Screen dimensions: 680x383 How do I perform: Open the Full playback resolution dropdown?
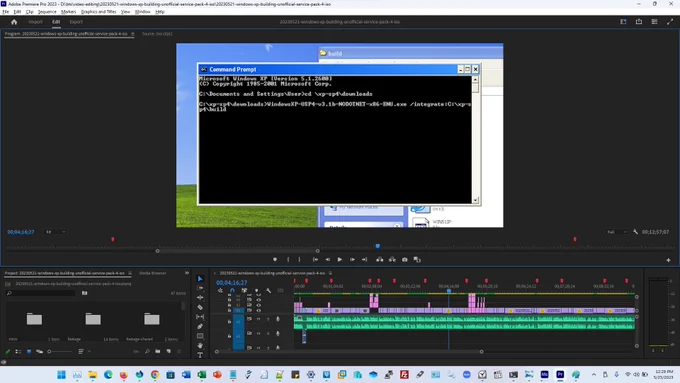tap(616, 232)
